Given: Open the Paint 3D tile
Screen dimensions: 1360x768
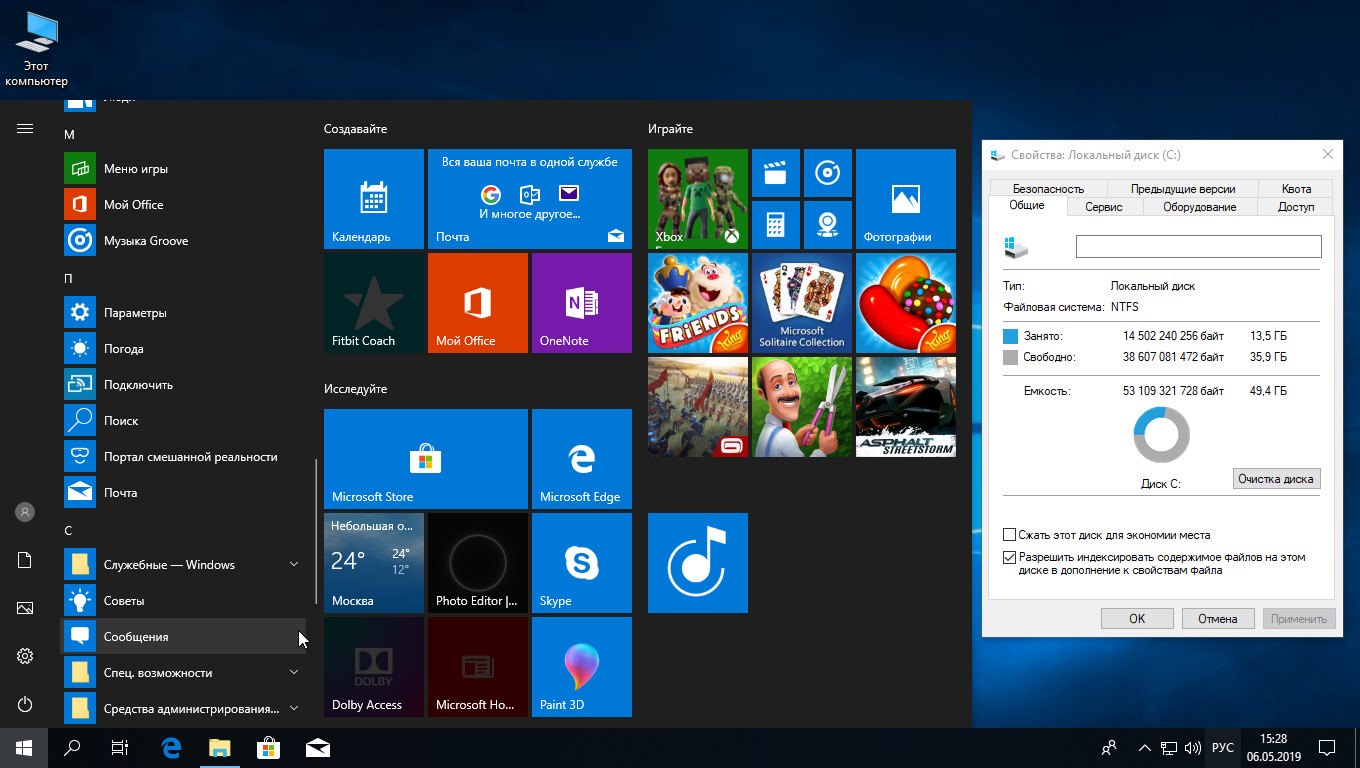Looking at the screenshot, I should 582,667.
